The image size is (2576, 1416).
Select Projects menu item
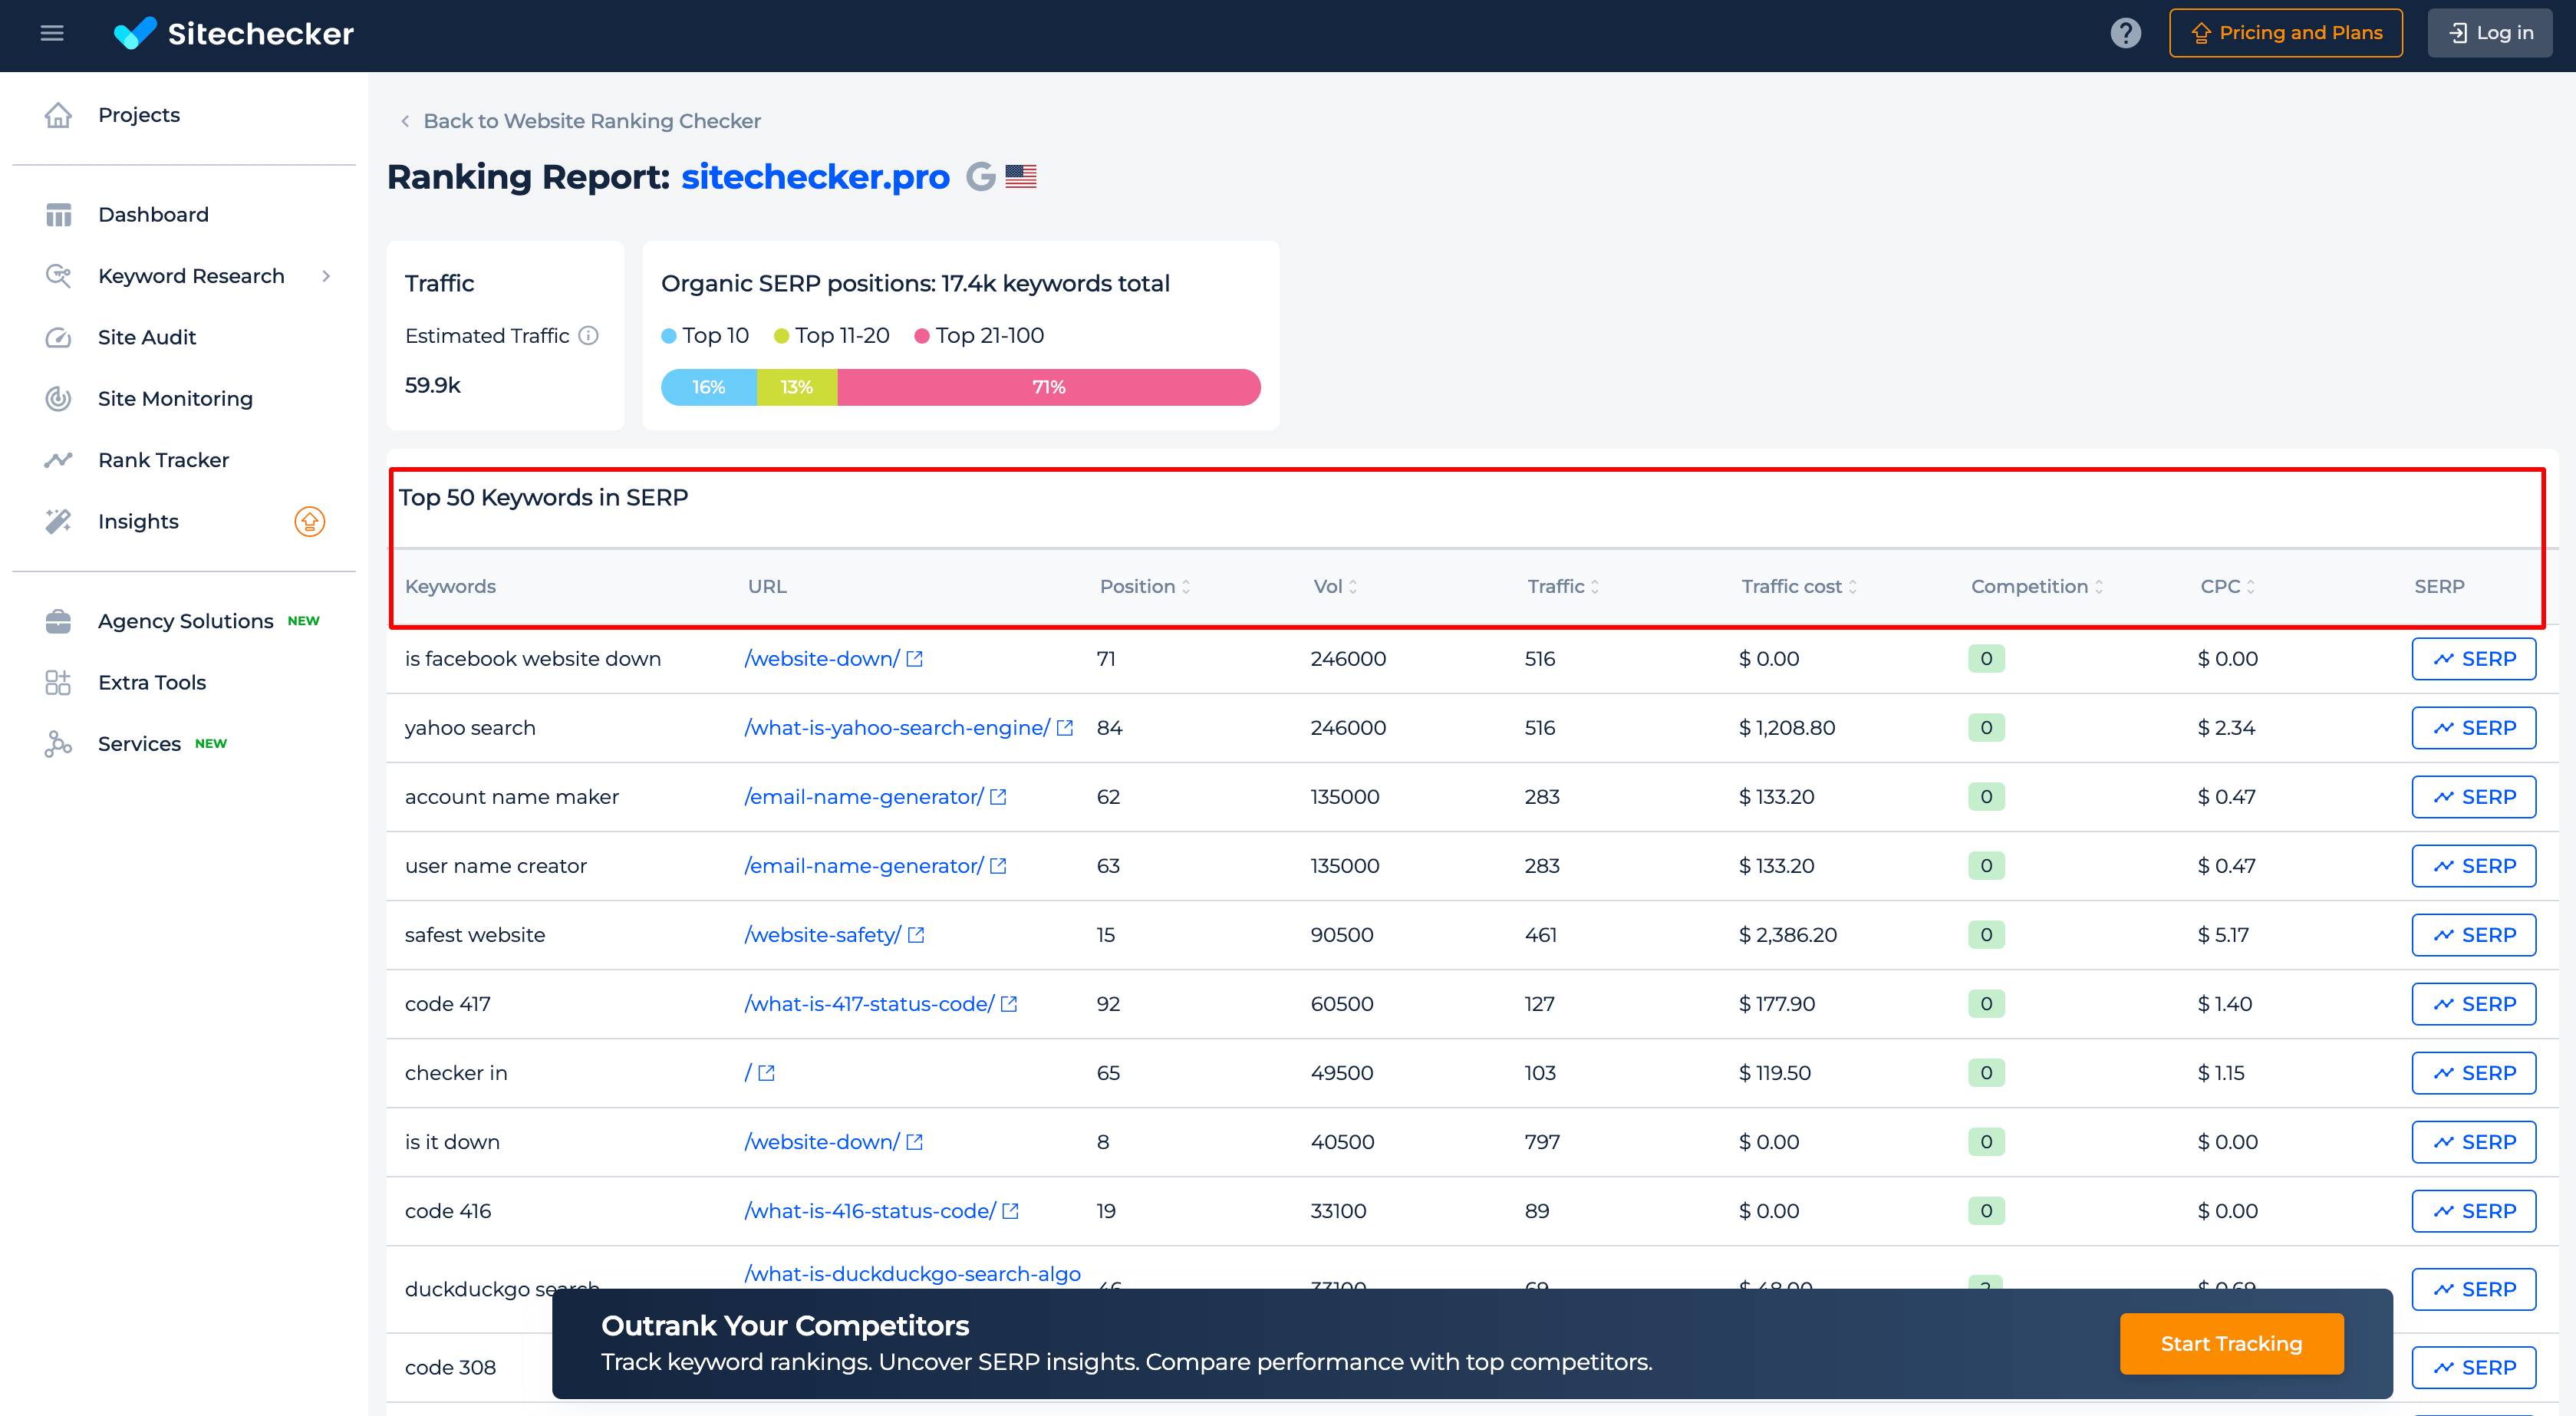click(x=140, y=114)
